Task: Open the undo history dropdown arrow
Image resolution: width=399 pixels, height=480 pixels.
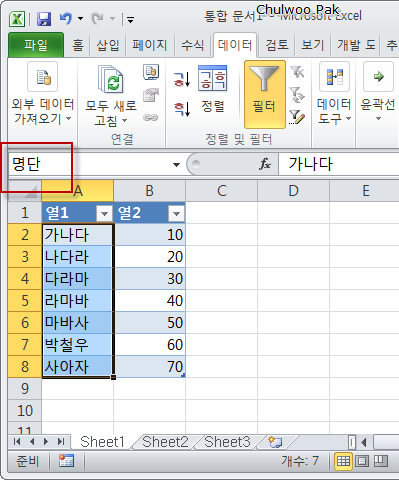Action: click(x=80, y=19)
